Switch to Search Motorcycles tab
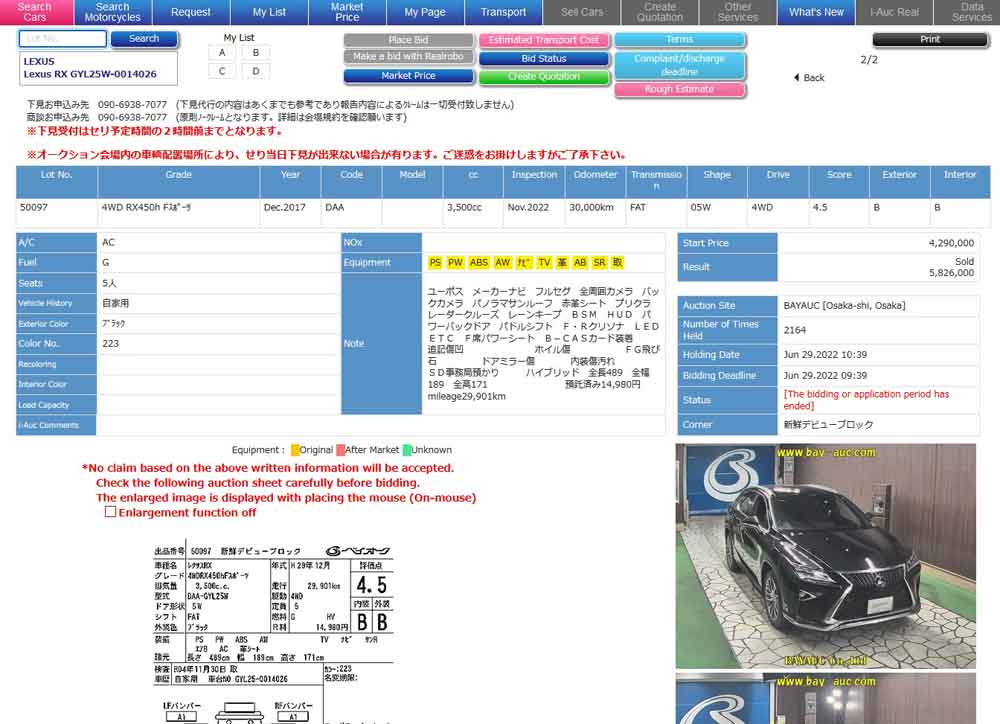Screen dimensions: 1000x724 pyautogui.click(x=113, y=12)
